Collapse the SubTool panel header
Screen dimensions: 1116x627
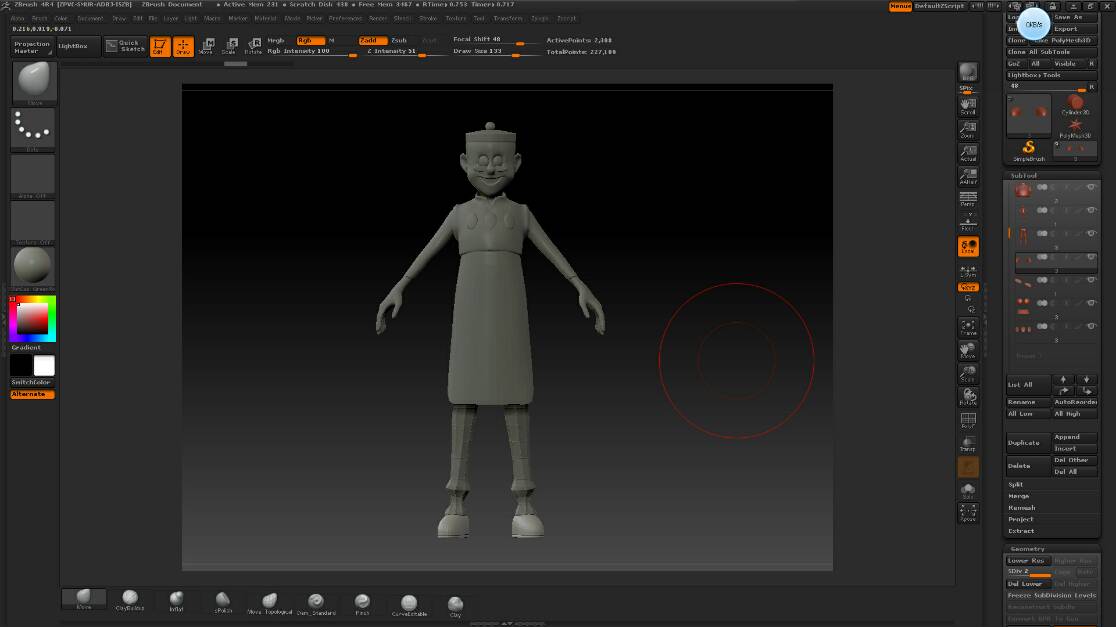point(1024,175)
